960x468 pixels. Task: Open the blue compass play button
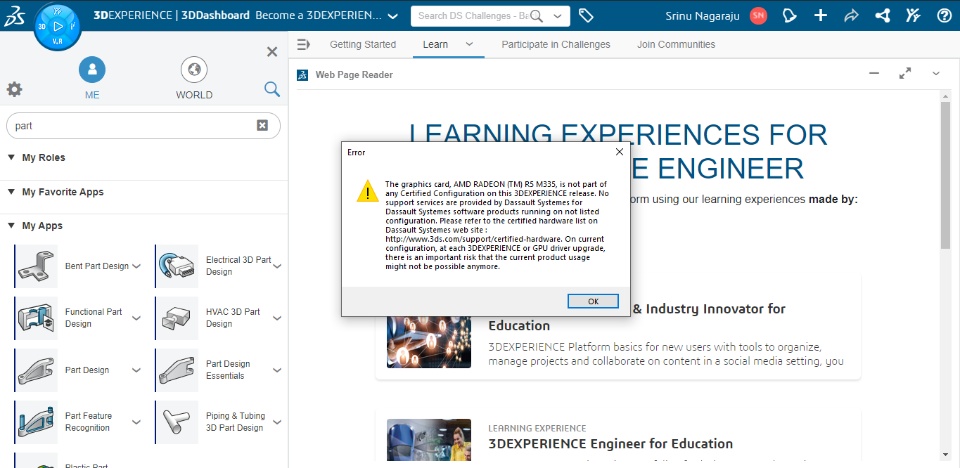[58, 26]
